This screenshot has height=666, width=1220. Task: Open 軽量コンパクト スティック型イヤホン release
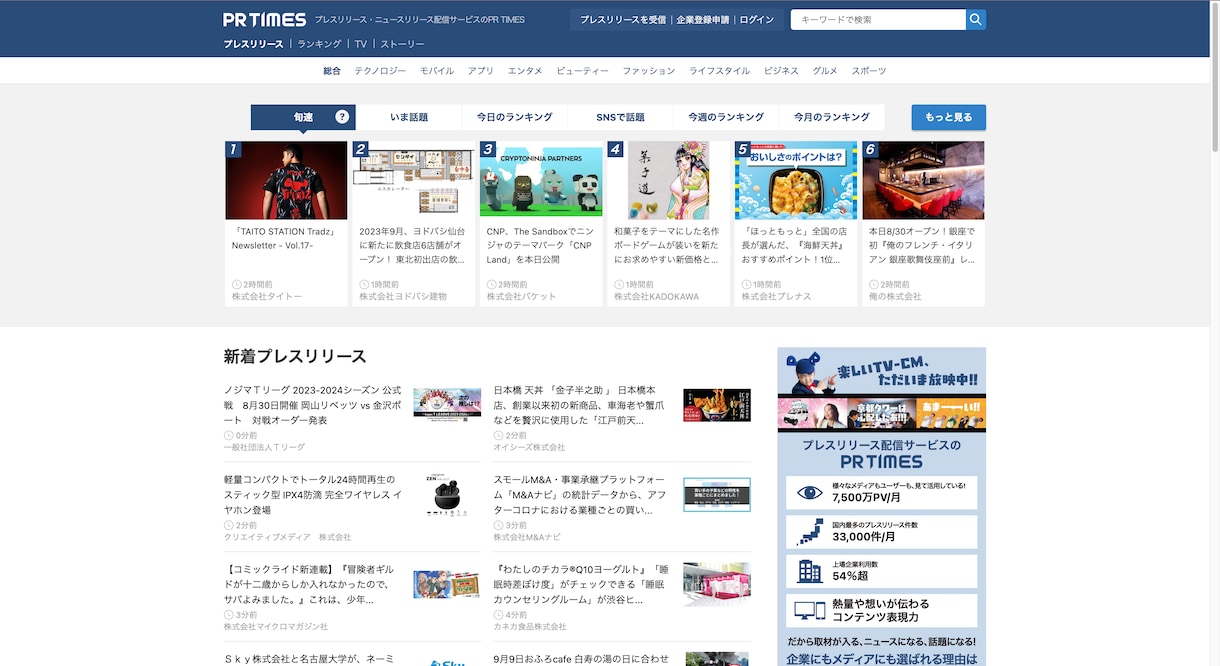click(x=313, y=494)
